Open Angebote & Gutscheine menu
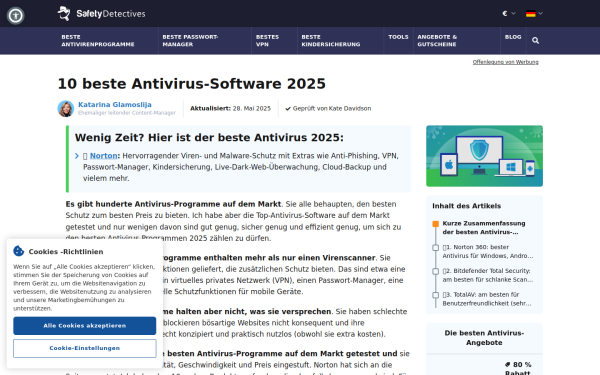Viewport: 600px width, 375px height. pos(437,41)
